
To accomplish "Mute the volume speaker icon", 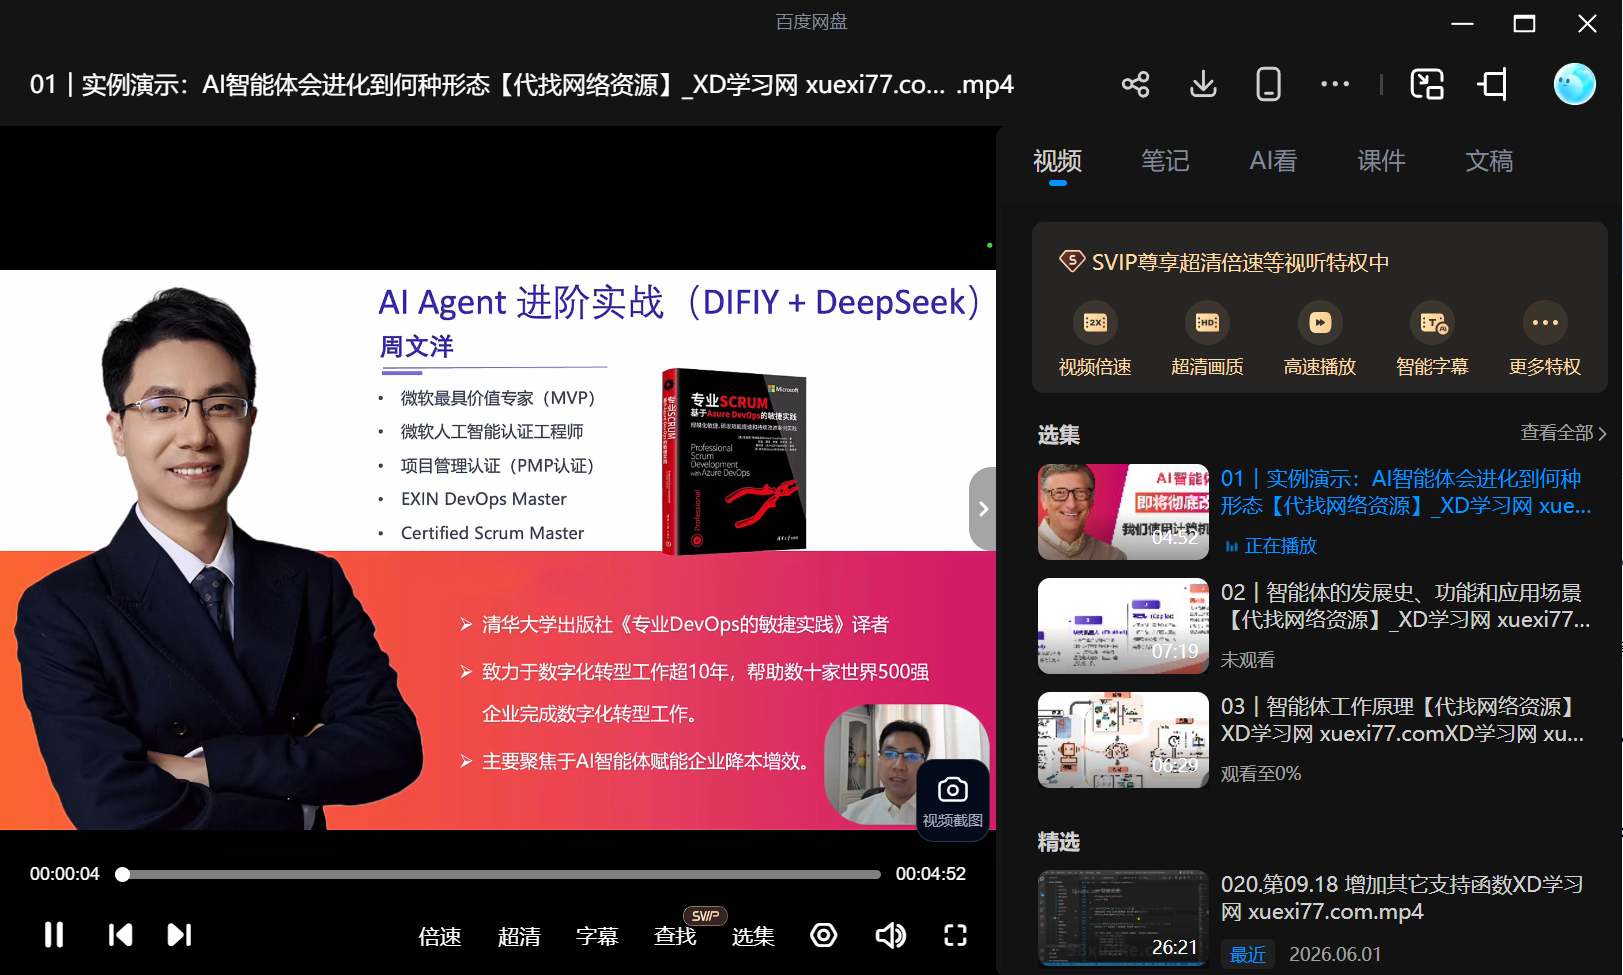I will coord(890,935).
